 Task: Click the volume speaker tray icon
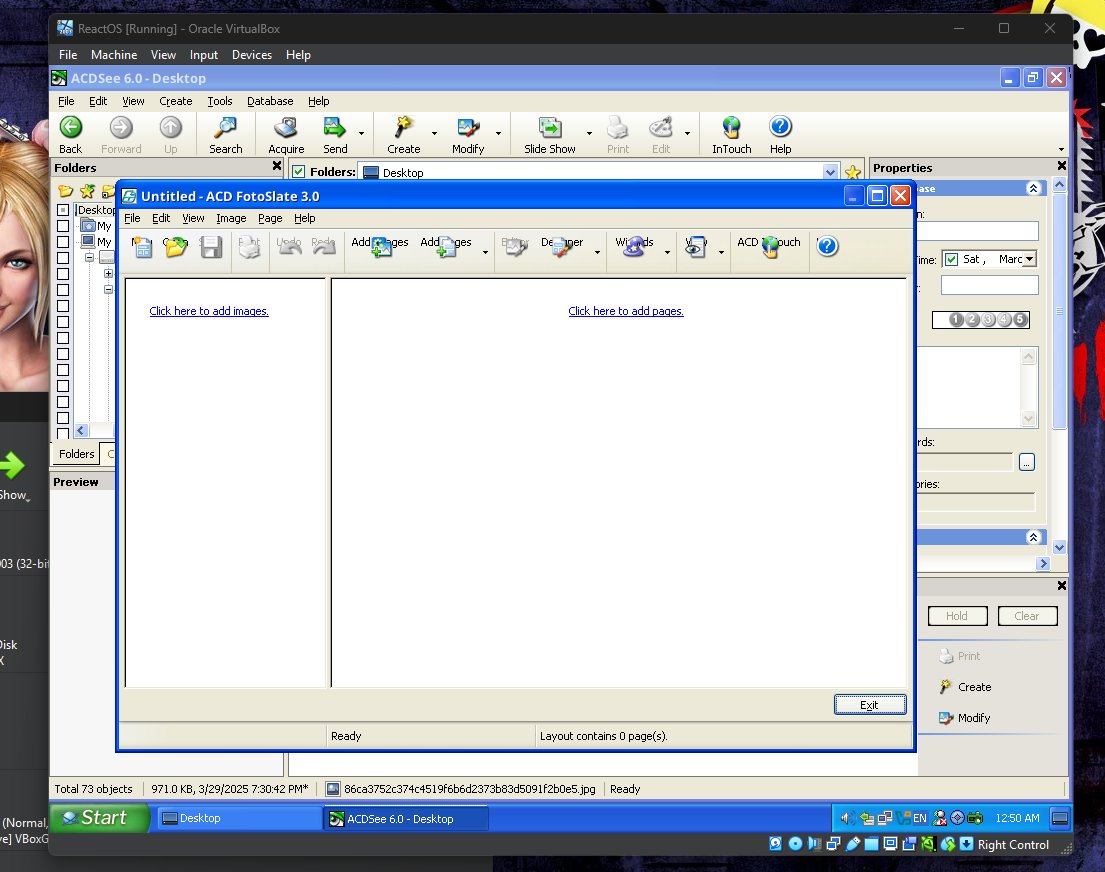pyautogui.click(x=846, y=818)
